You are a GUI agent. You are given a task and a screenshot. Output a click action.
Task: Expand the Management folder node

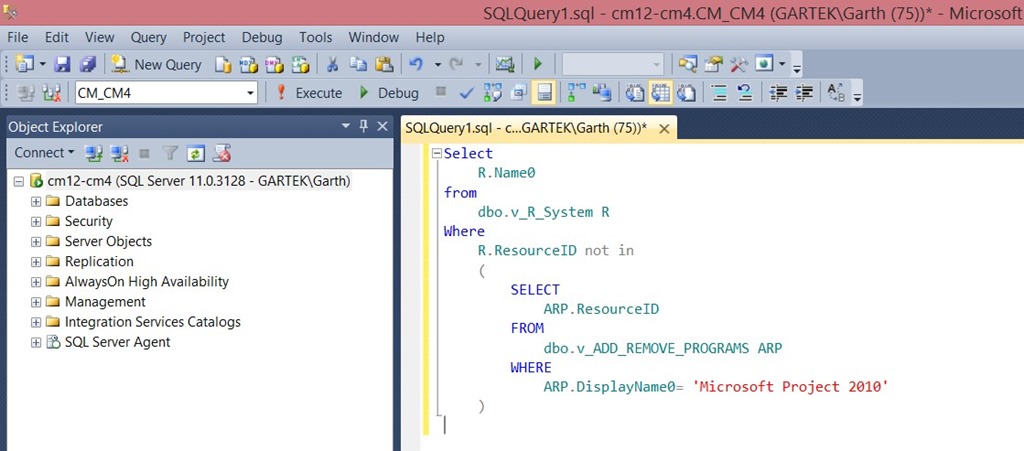pos(36,303)
